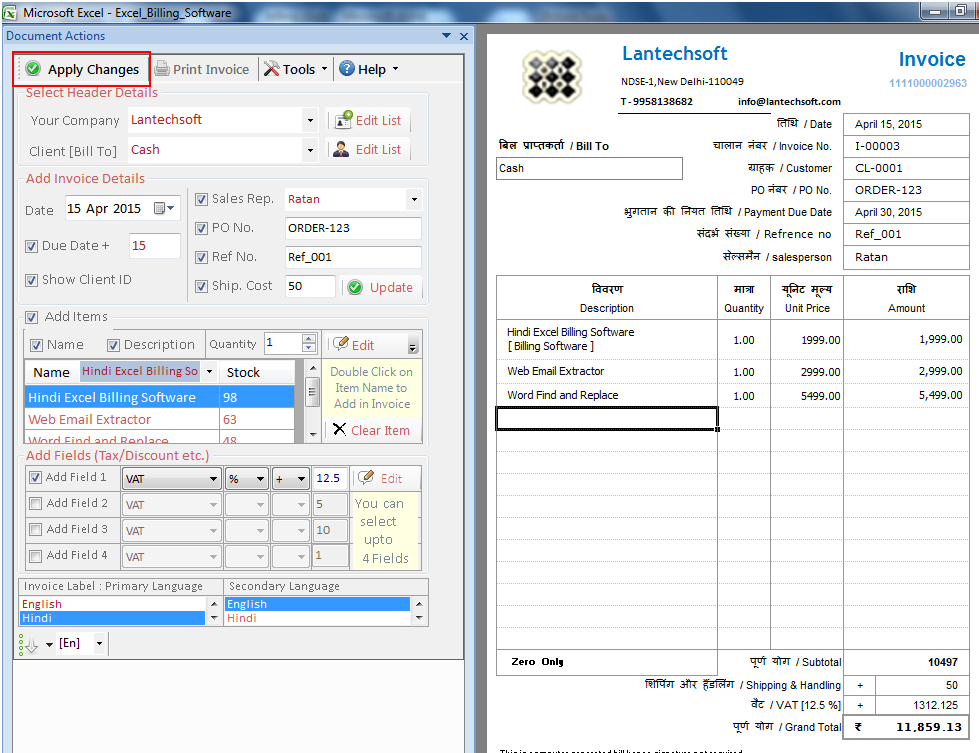This screenshot has width=979, height=753.
Task: Select Hindi as primary language
Action: click(112, 618)
